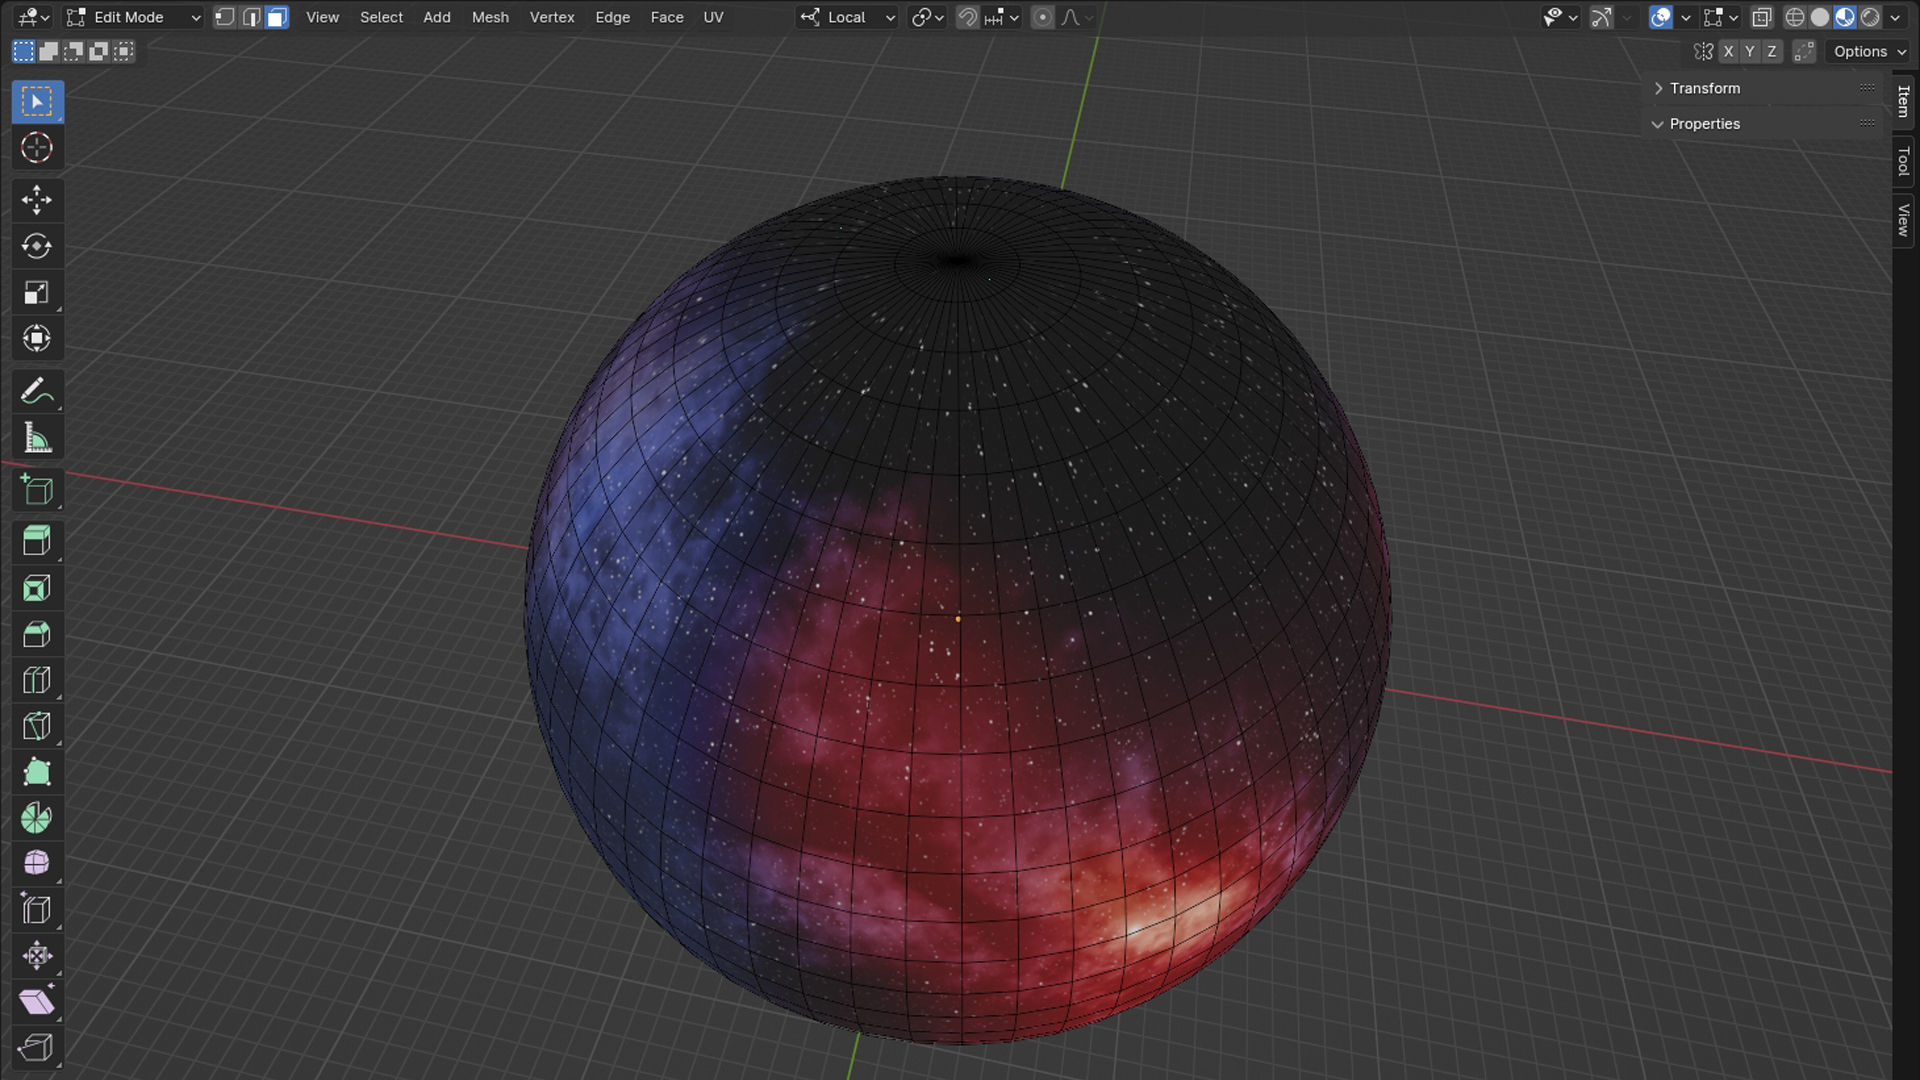Toggle X-ray view

[1762, 17]
